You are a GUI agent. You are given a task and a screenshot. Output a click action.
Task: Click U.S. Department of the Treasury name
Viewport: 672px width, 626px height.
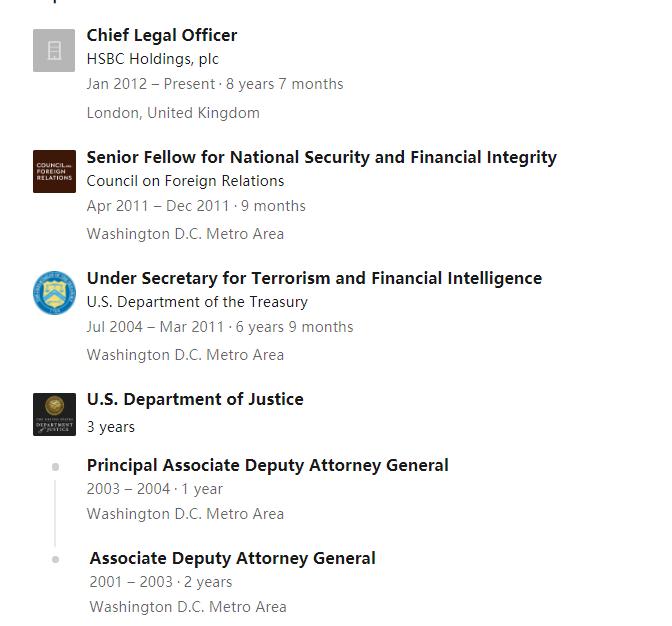tap(197, 302)
